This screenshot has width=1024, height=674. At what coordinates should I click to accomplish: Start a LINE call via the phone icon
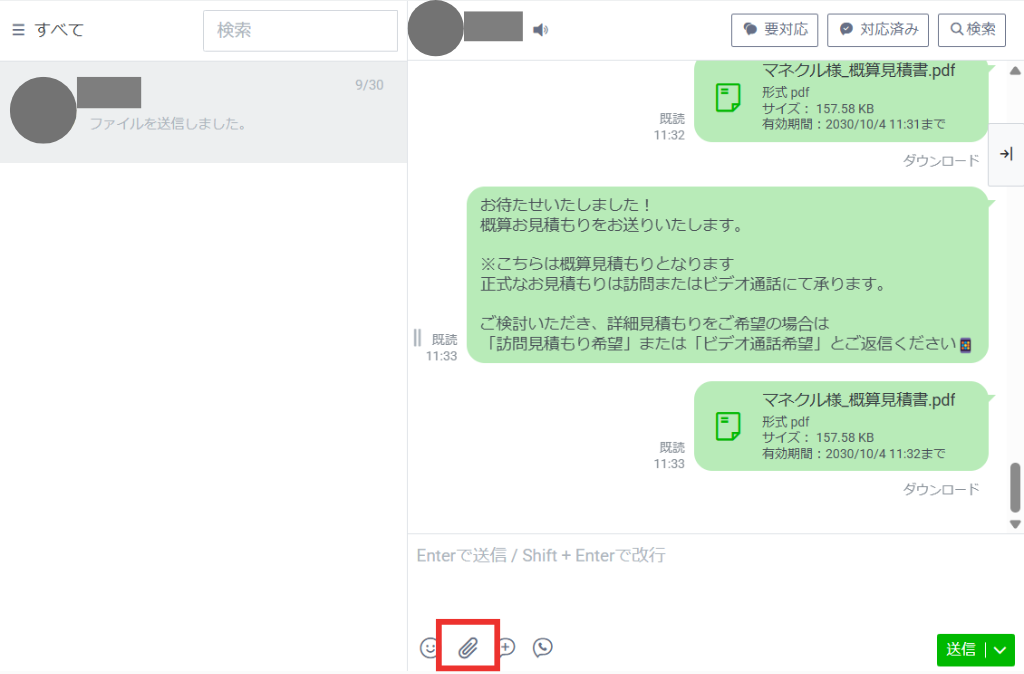click(542, 647)
